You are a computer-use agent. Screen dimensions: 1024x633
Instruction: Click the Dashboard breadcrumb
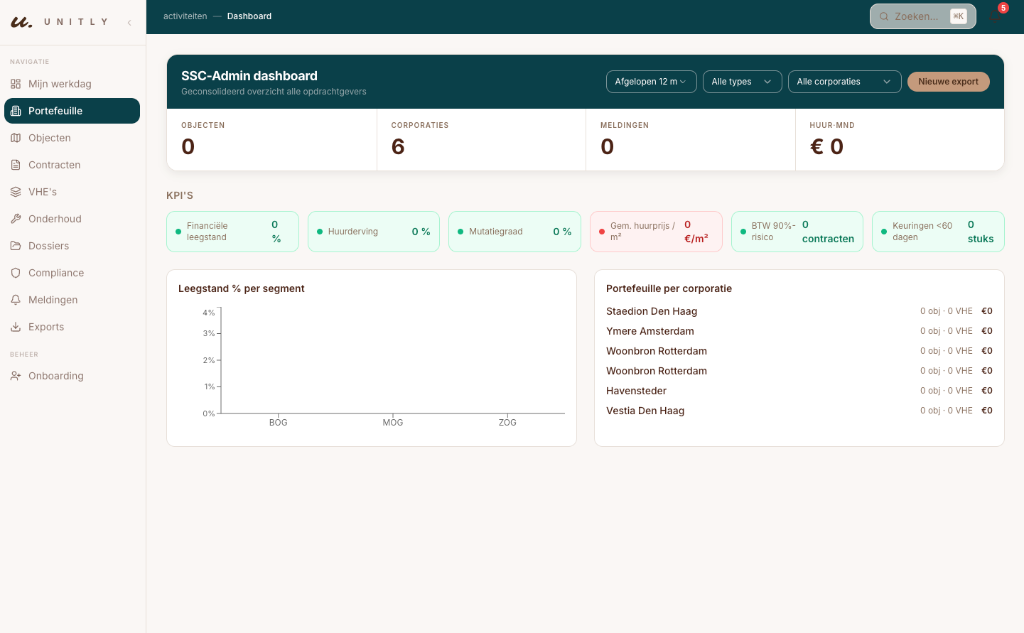click(249, 16)
